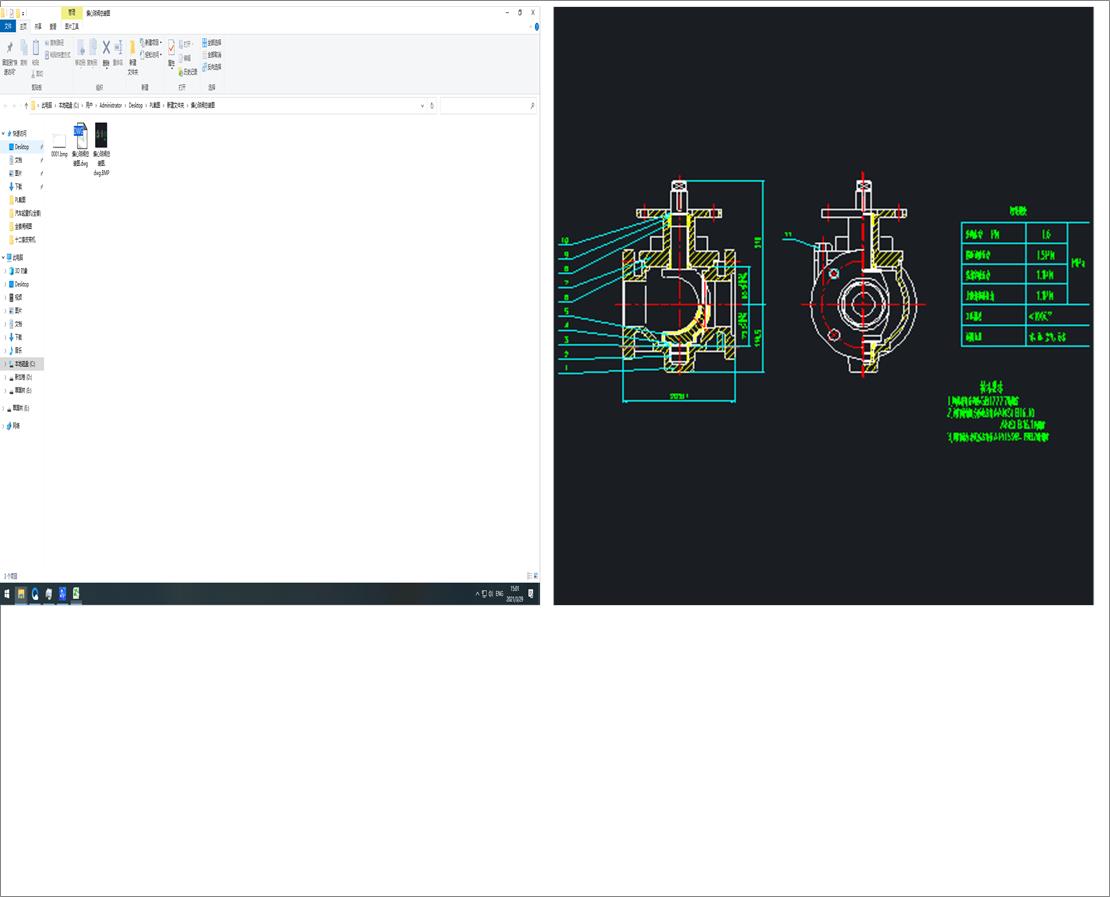The image size is (1110, 897).
Task: Click the Refresh icon beside the address bar
Action: [432, 105]
